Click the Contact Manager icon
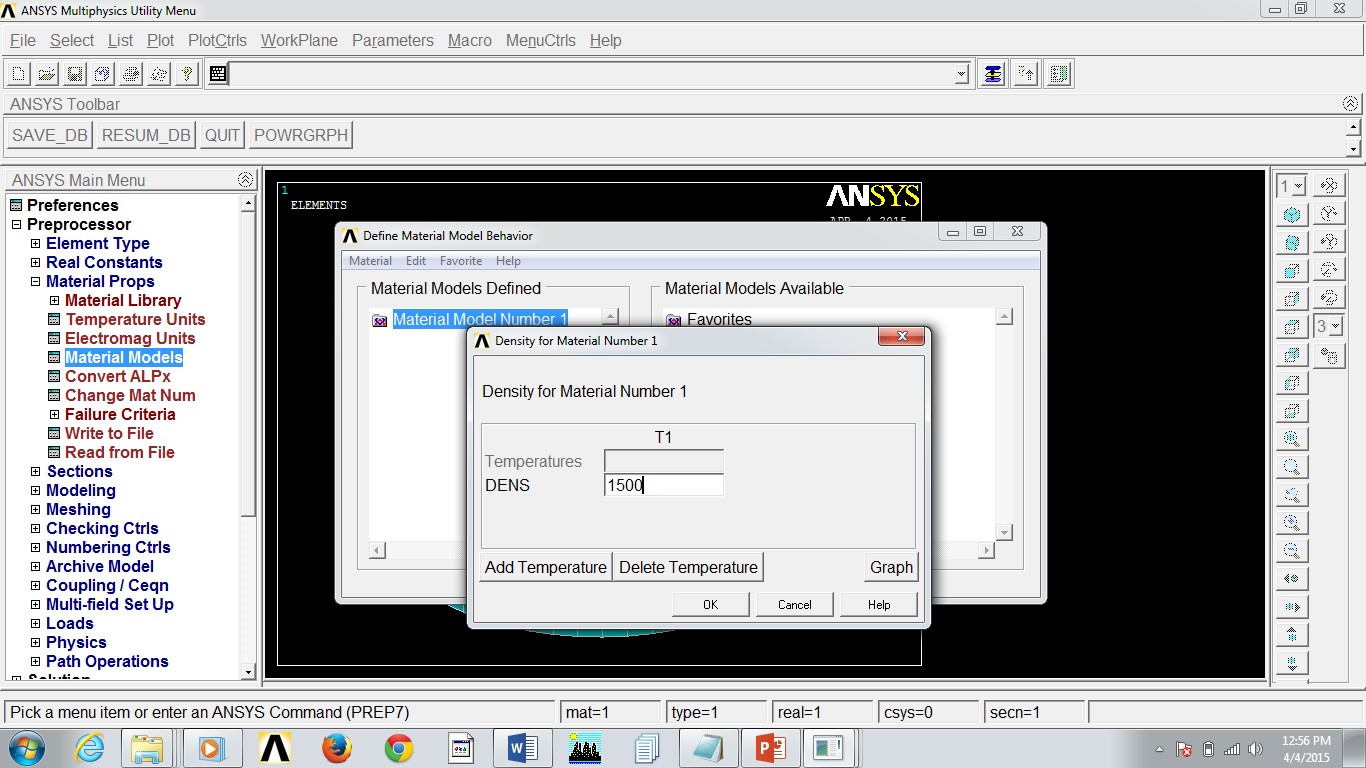 point(1060,74)
